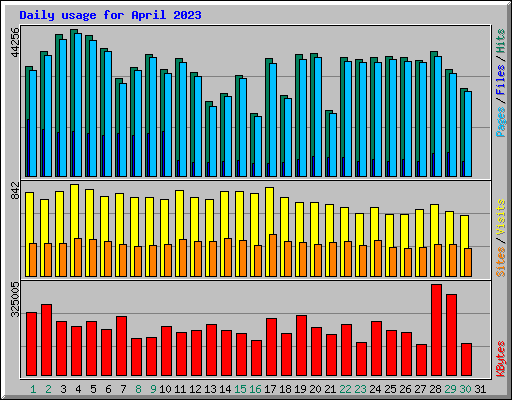The width and height of the screenshot is (512, 400).
Task: Click the red KBytes bar for day 29
Action: [451, 335]
